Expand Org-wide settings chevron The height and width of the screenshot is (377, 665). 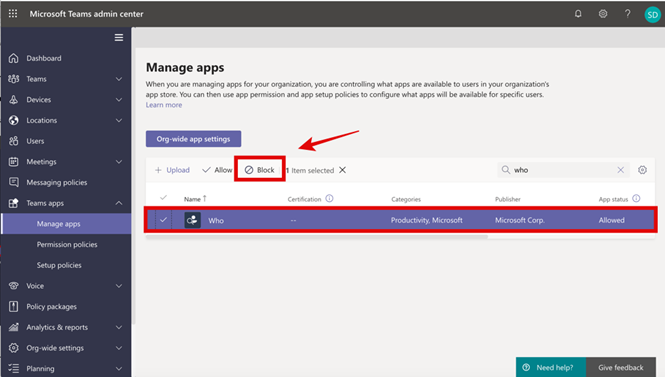click(x=119, y=348)
